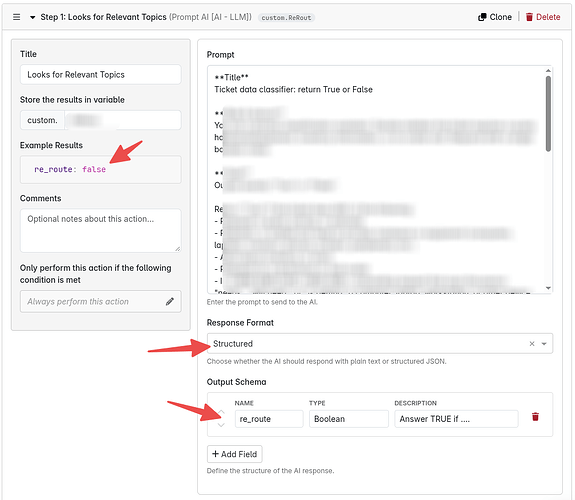Image resolution: width=575 pixels, height=500 pixels.
Task: Click the 'custom.' variable prefix label
Action: (x=43, y=120)
